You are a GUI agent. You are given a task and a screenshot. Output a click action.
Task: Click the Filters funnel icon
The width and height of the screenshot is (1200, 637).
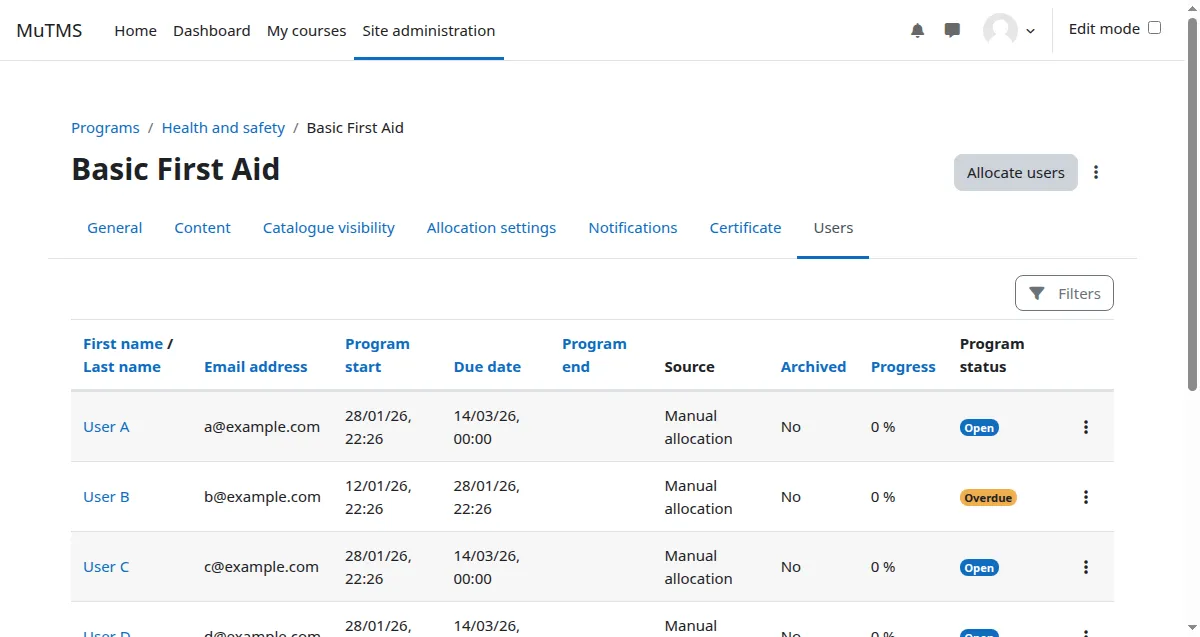tap(1037, 293)
